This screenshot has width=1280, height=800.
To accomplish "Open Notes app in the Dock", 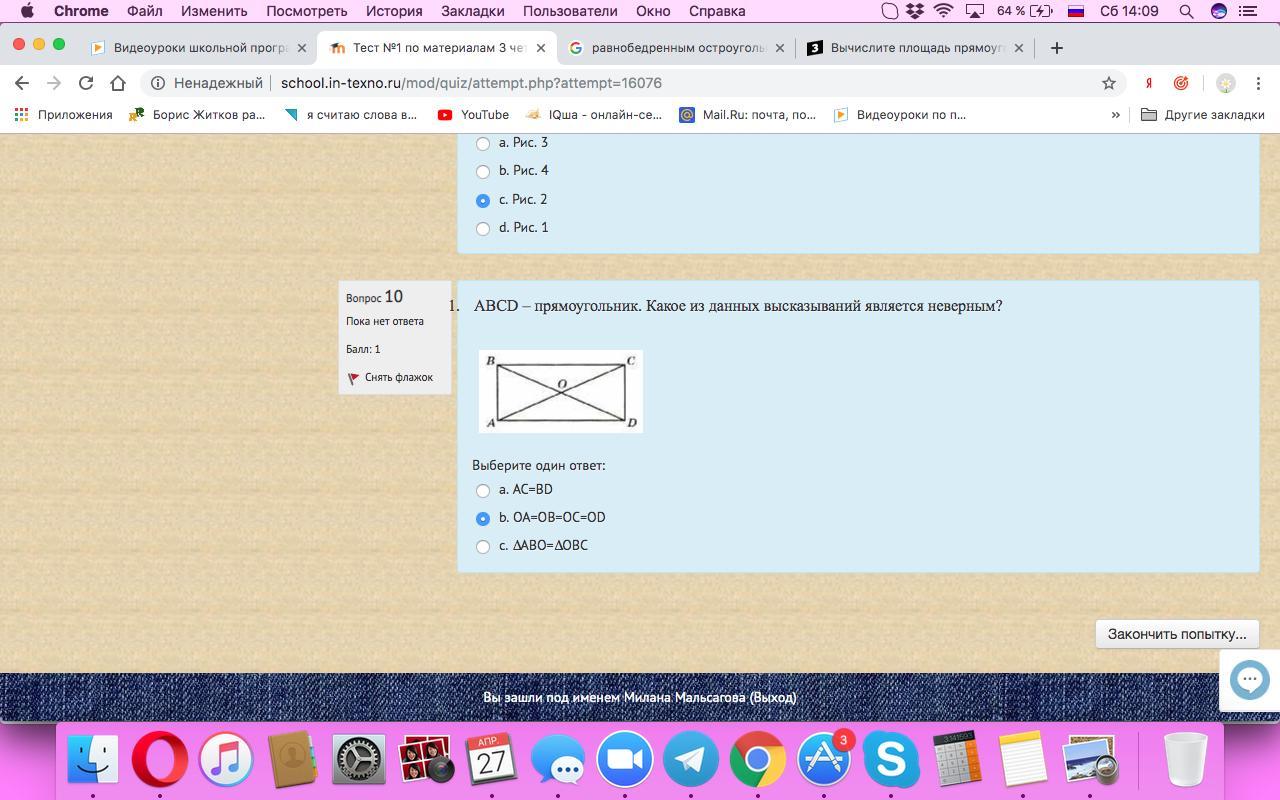I will pyautogui.click(x=1023, y=760).
